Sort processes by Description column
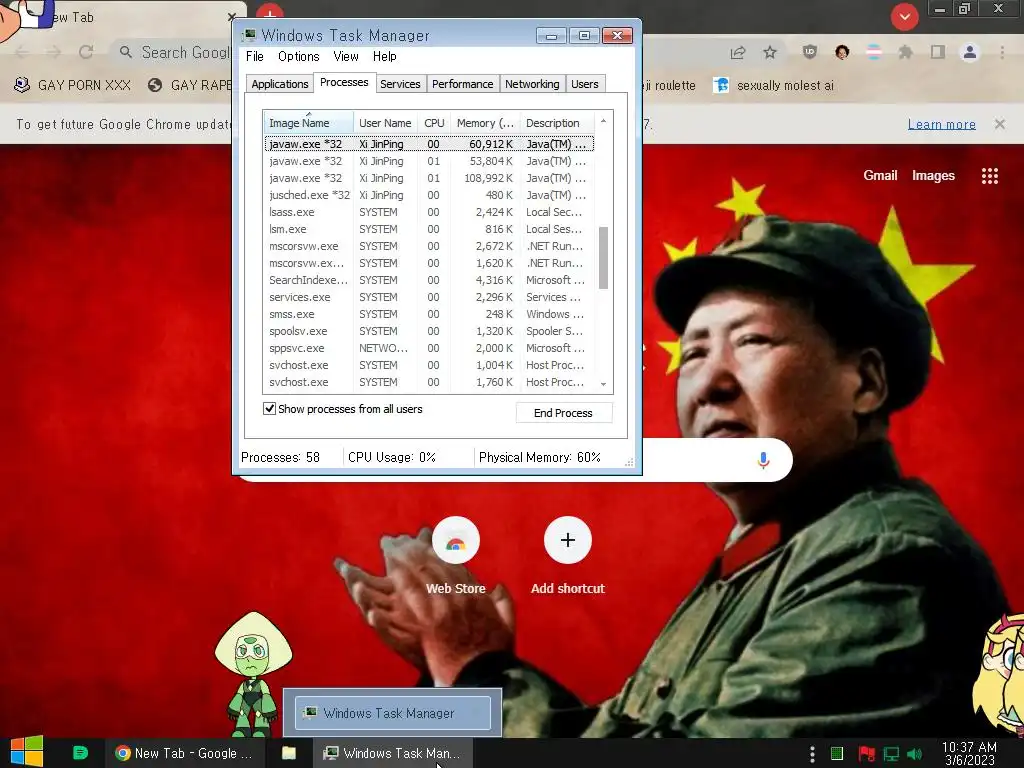The width and height of the screenshot is (1024, 768). point(556,123)
